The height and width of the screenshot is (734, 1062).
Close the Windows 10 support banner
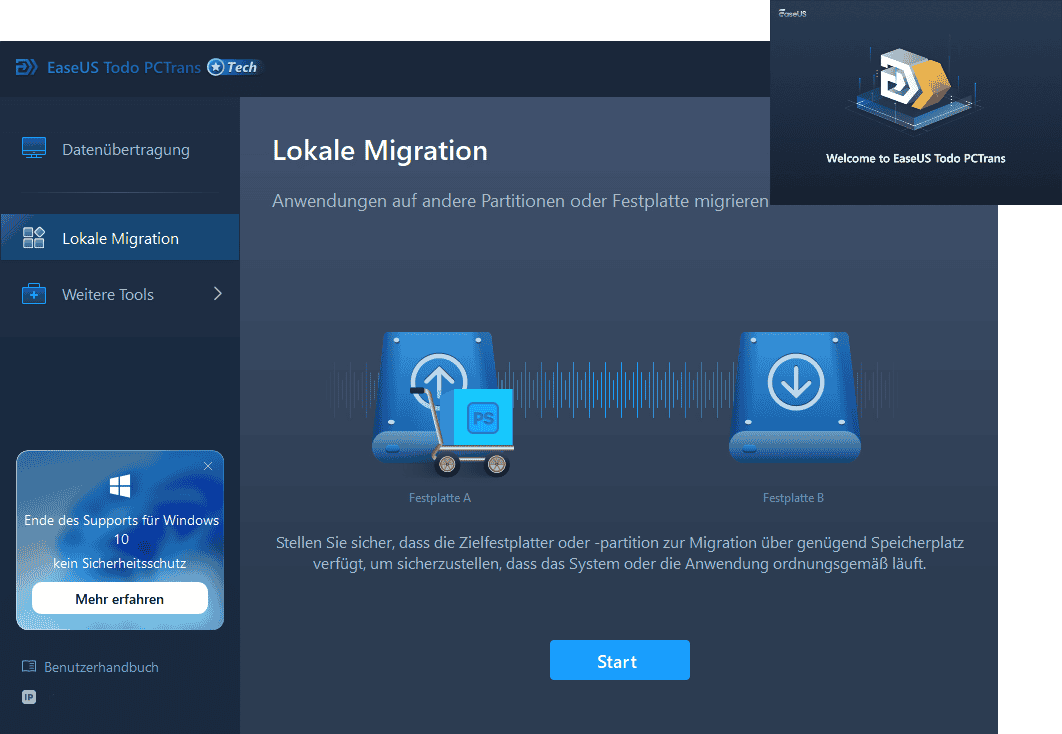pos(208,466)
